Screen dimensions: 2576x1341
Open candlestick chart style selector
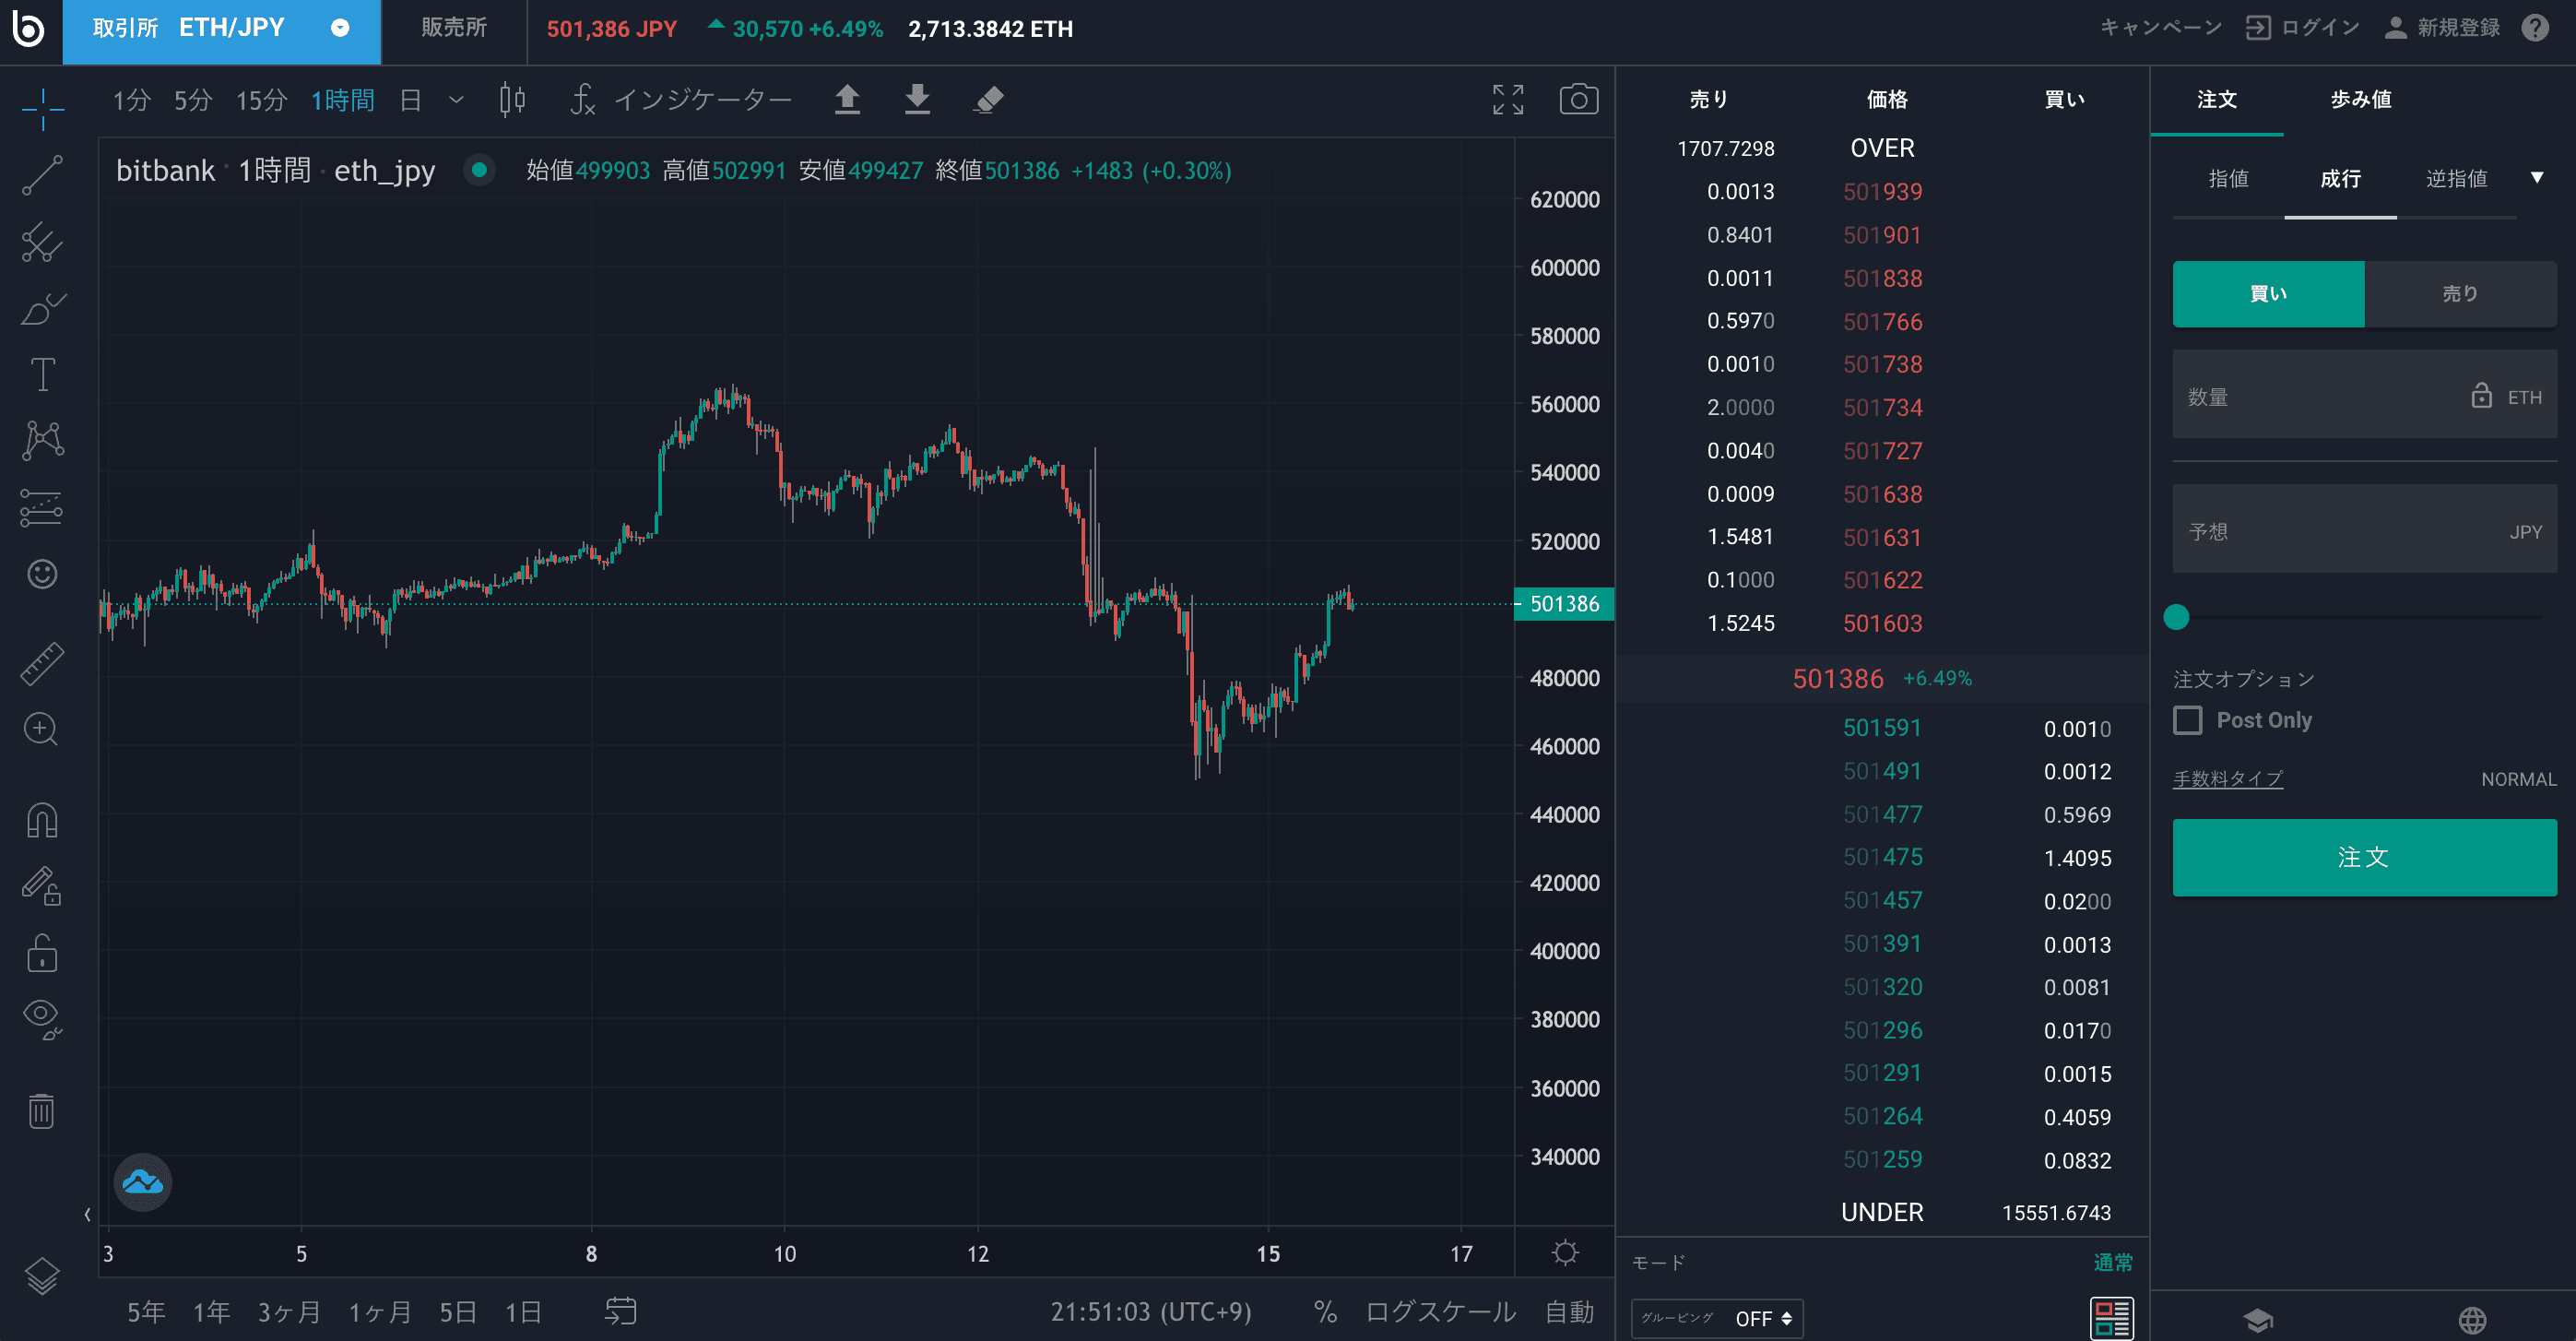coord(512,99)
